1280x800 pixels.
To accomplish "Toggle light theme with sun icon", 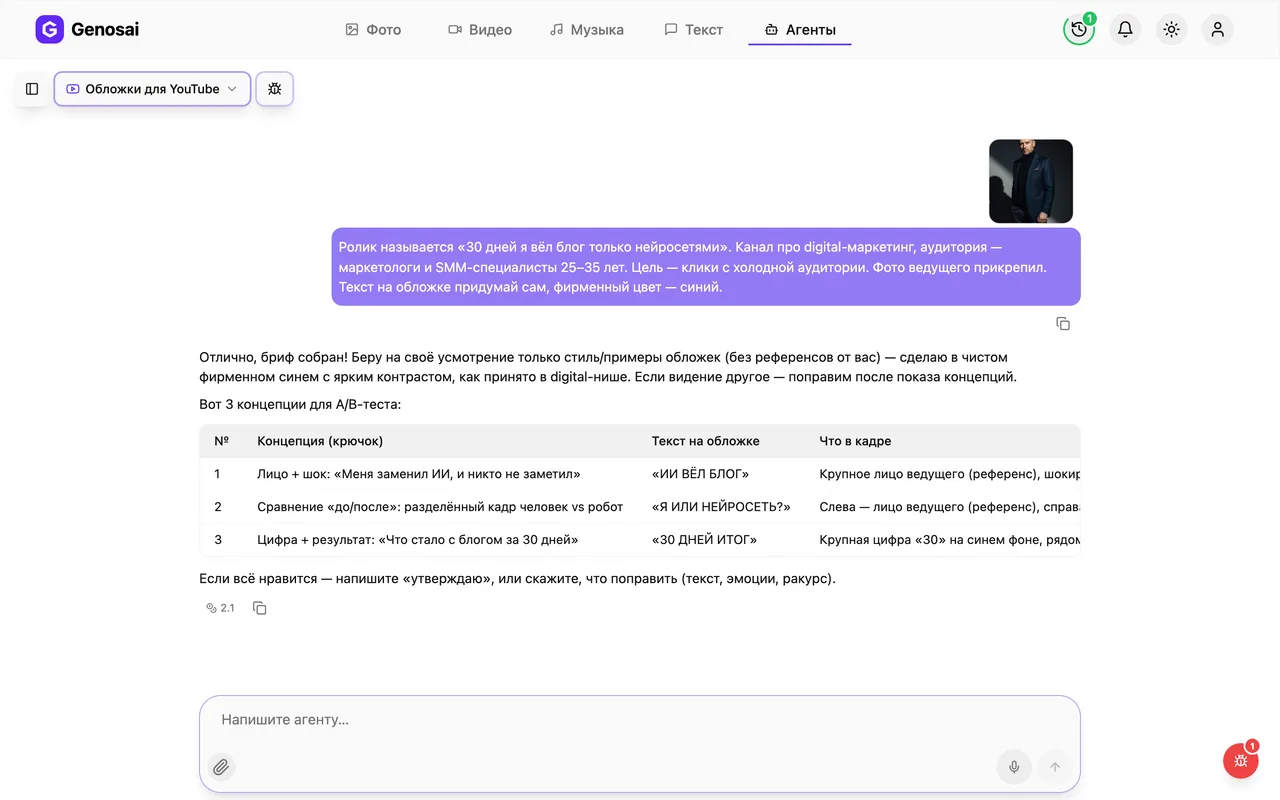I will pyautogui.click(x=1171, y=29).
